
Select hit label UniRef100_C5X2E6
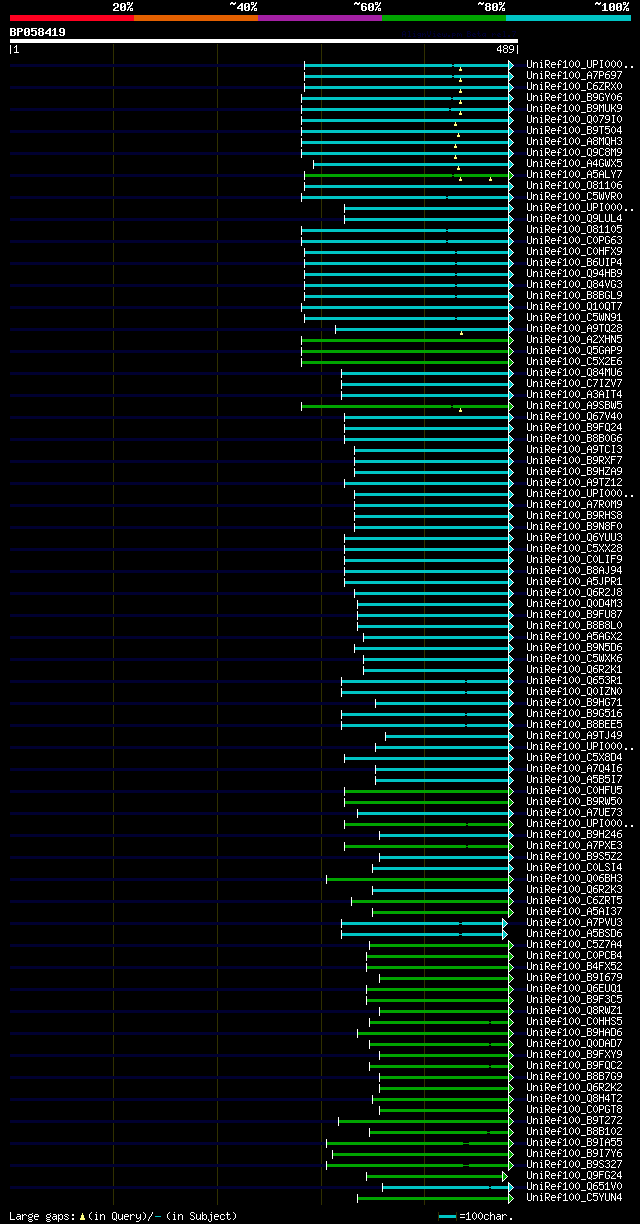574,362
